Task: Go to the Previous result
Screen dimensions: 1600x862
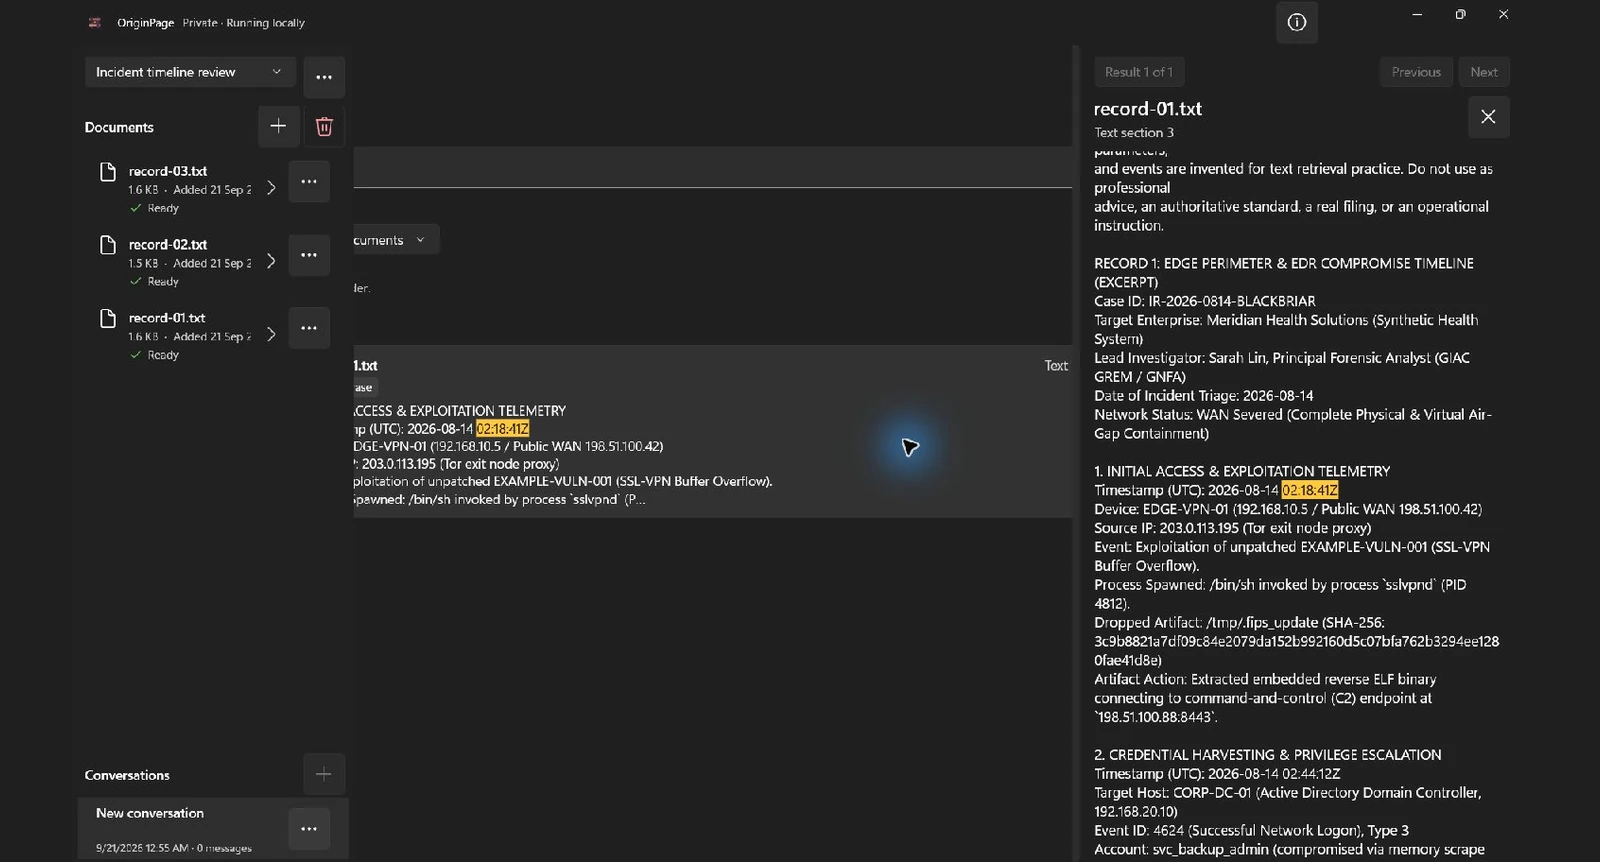Action: (1416, 72)
